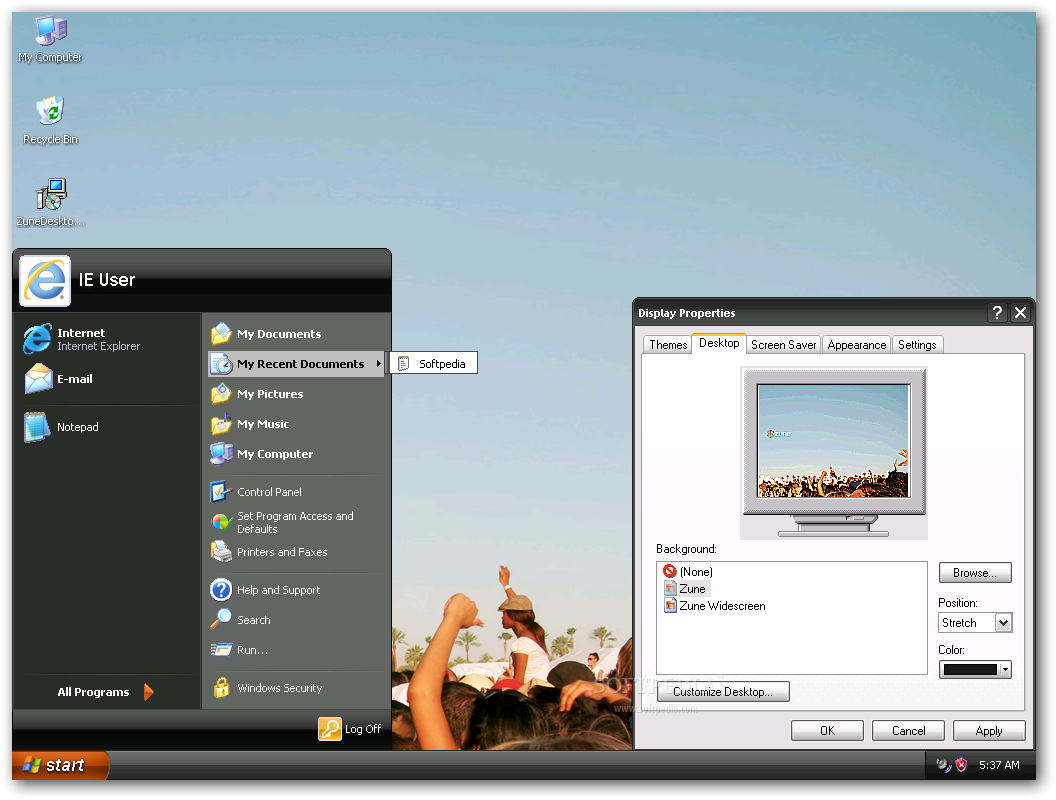Click the E-mail envelope icon
Viewport: 1056px width, 800px height.
tap(38, 379)
